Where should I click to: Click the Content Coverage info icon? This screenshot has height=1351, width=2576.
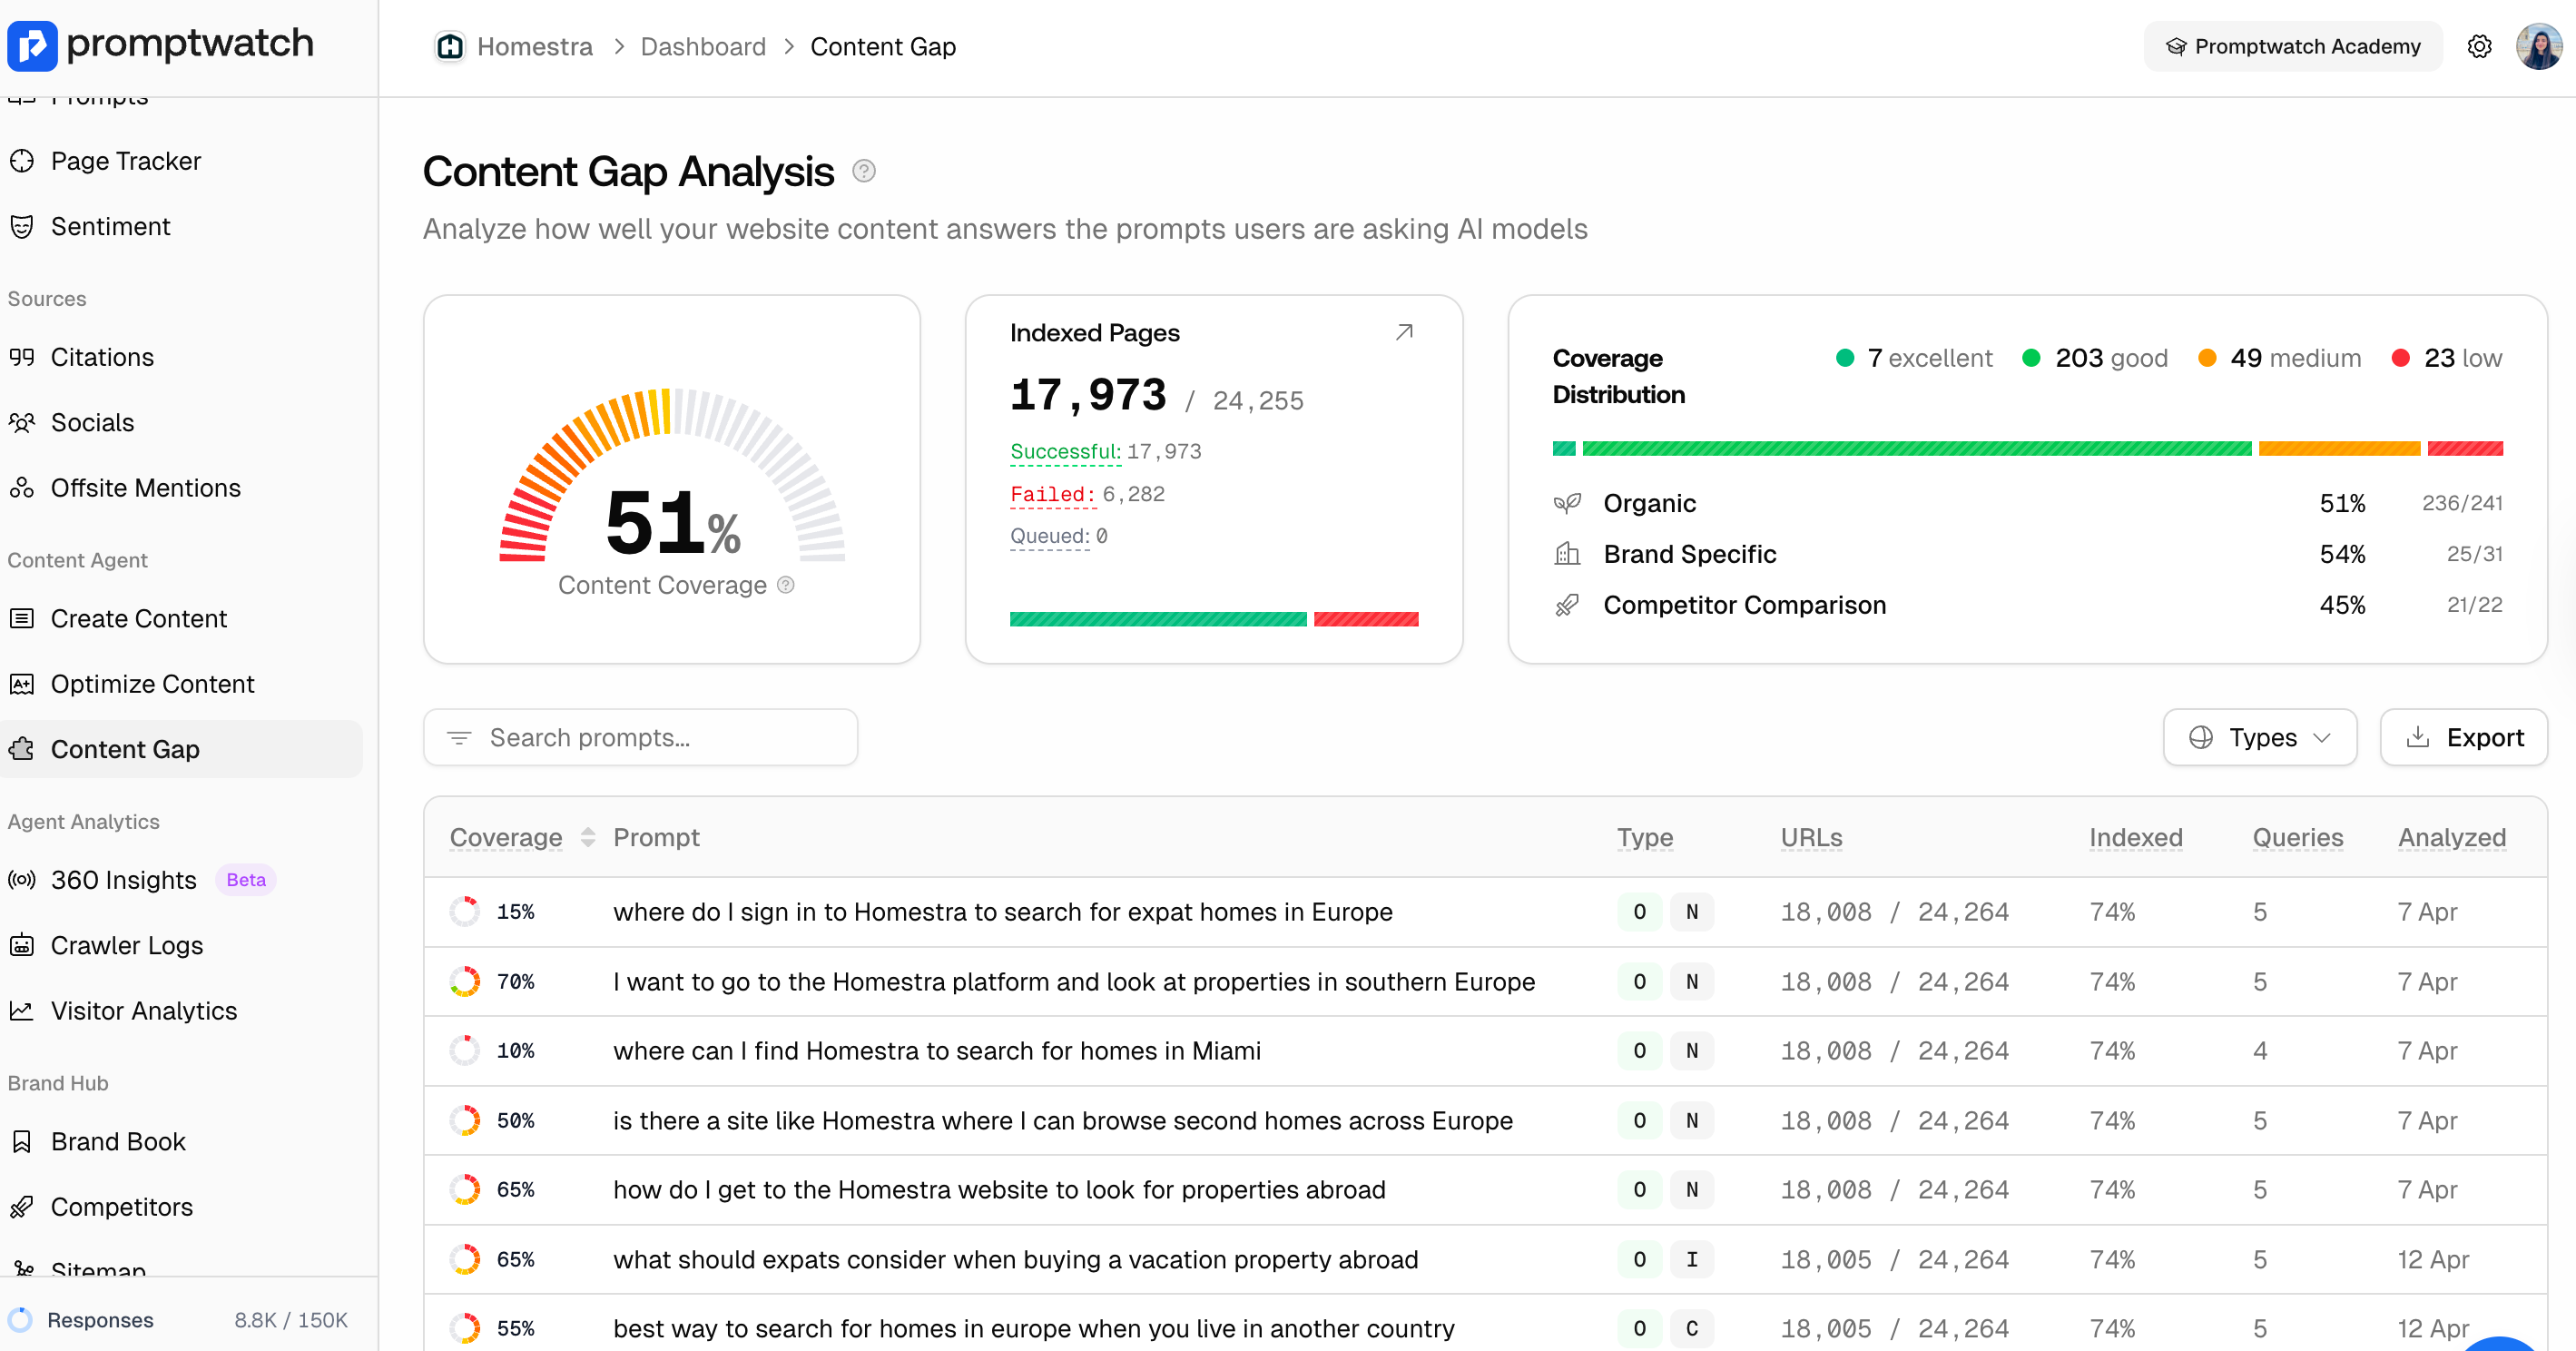coord(786,585)
